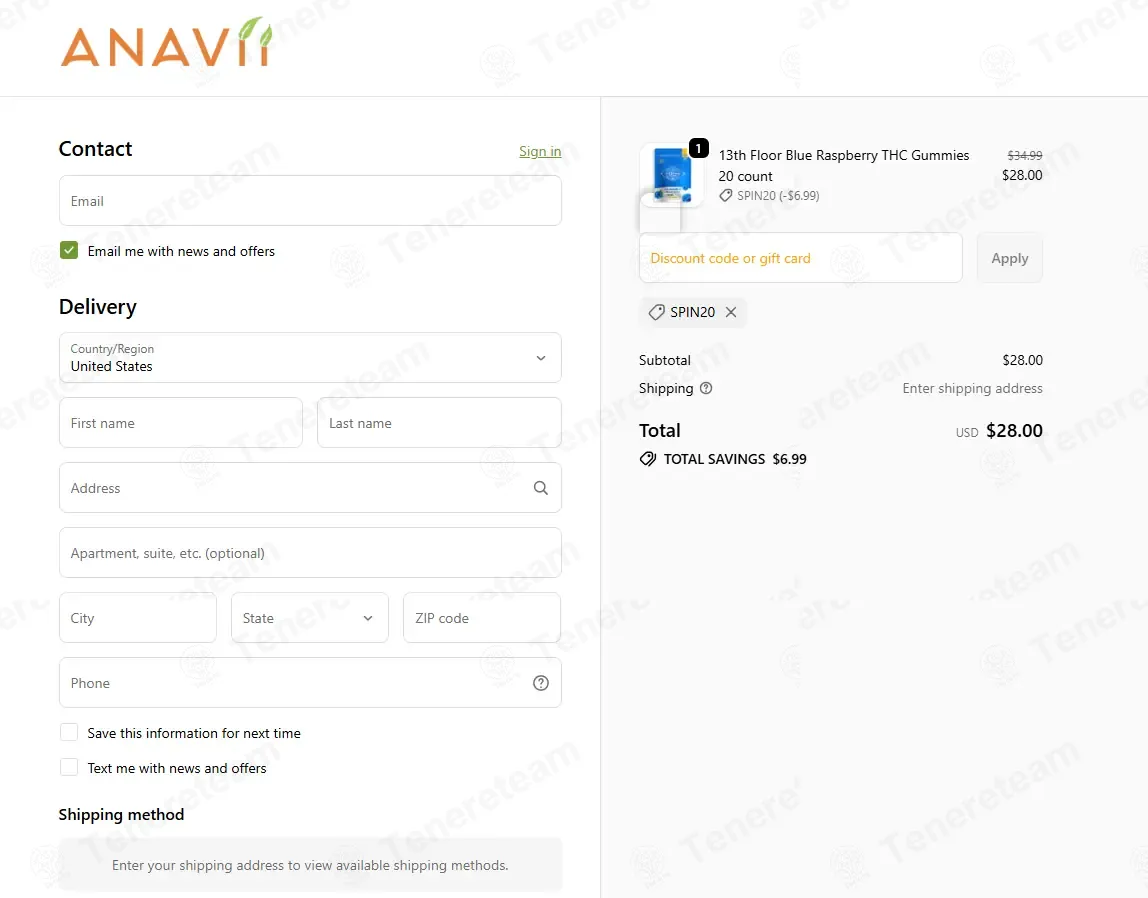Click the Apply discount button
The height and width of the screenshot is (898, 1148).
click(x=1010, y=258)
